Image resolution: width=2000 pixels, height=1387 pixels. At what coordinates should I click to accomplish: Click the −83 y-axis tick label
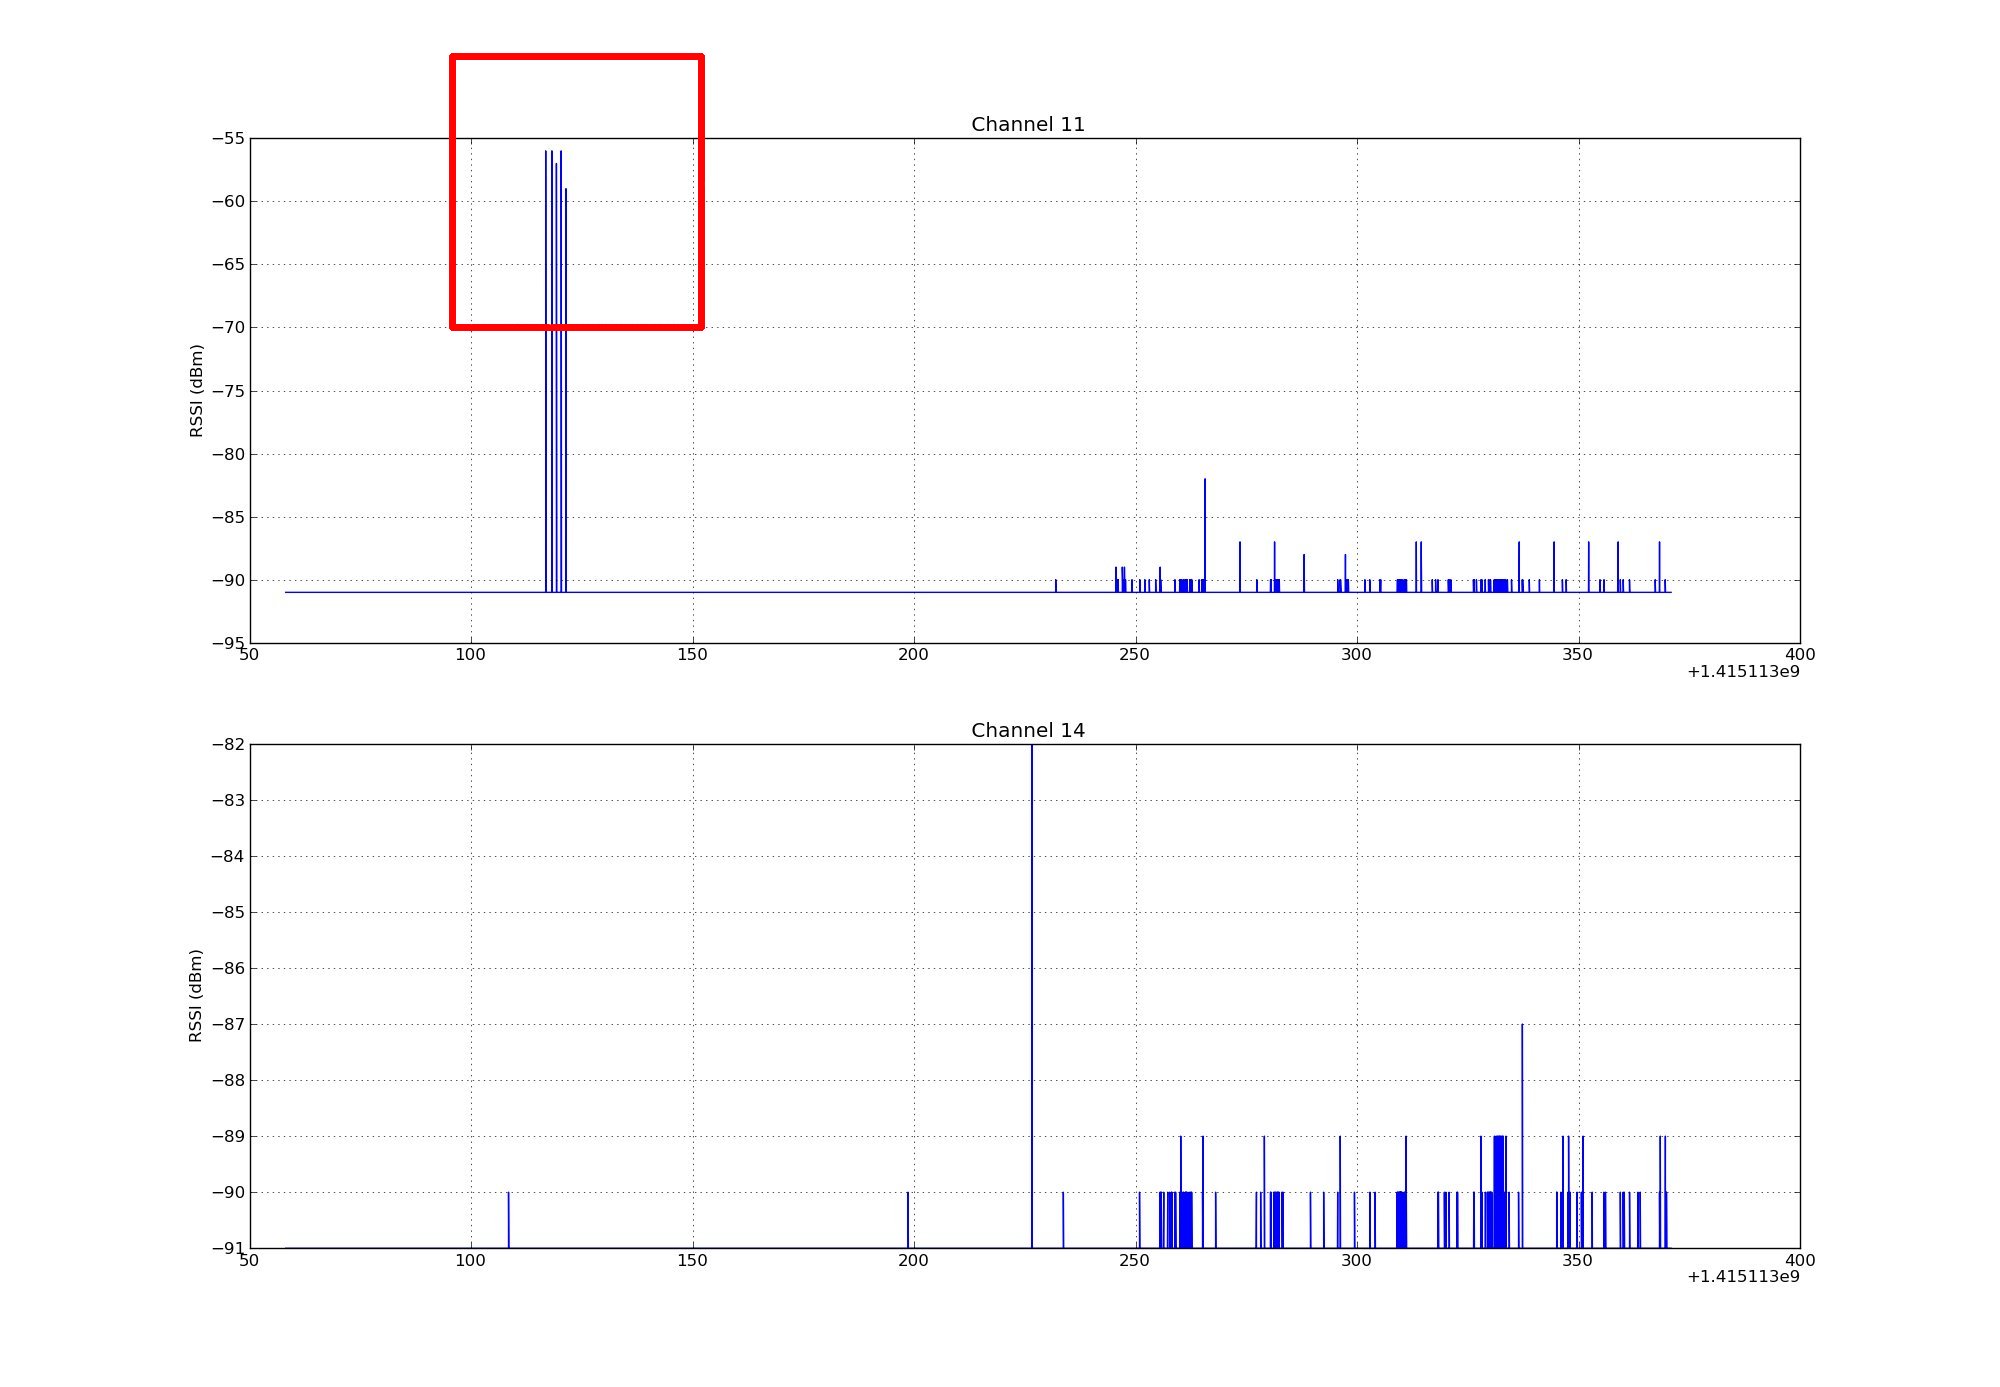pyautogui.click(x=228, y=800)
